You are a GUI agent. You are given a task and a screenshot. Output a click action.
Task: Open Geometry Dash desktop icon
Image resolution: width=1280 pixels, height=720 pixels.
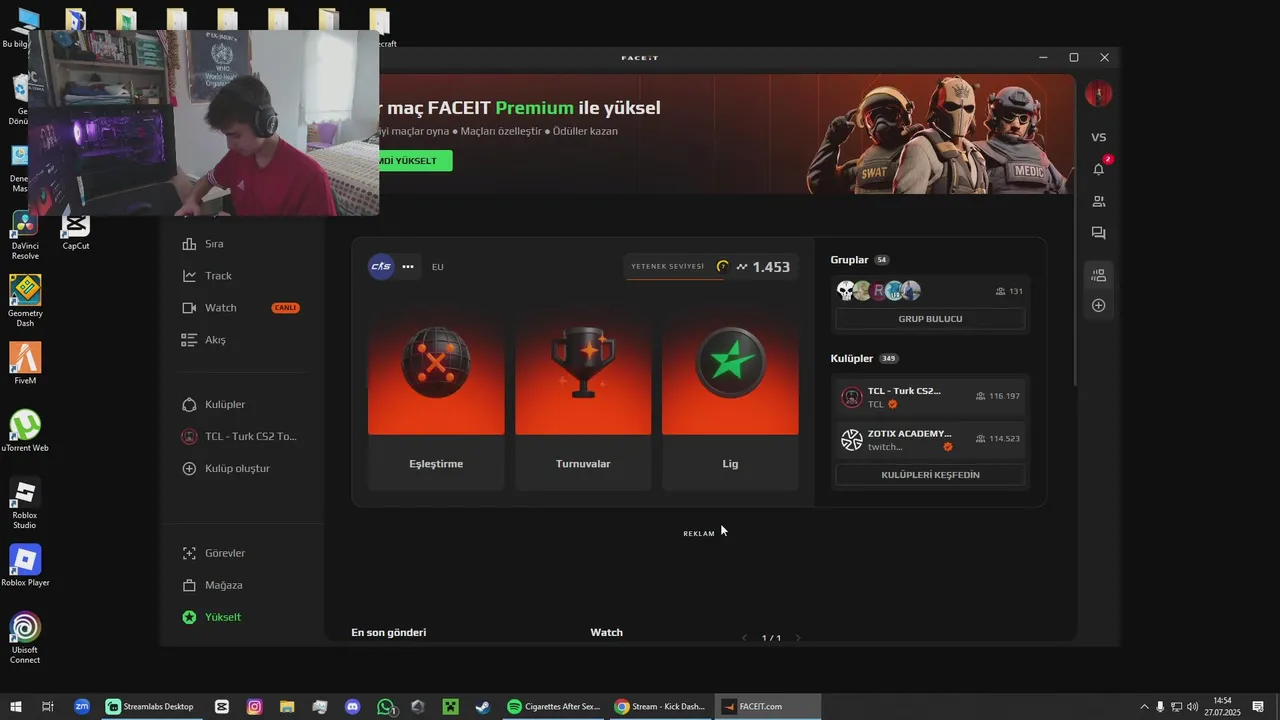[25, 300]
